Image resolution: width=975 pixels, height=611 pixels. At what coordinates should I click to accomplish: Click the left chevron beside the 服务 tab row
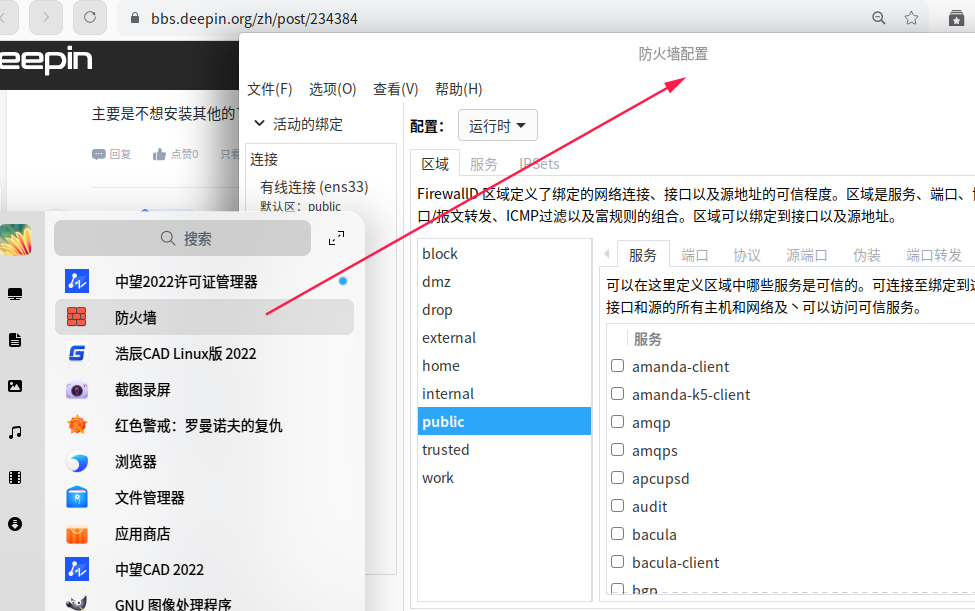608,254
